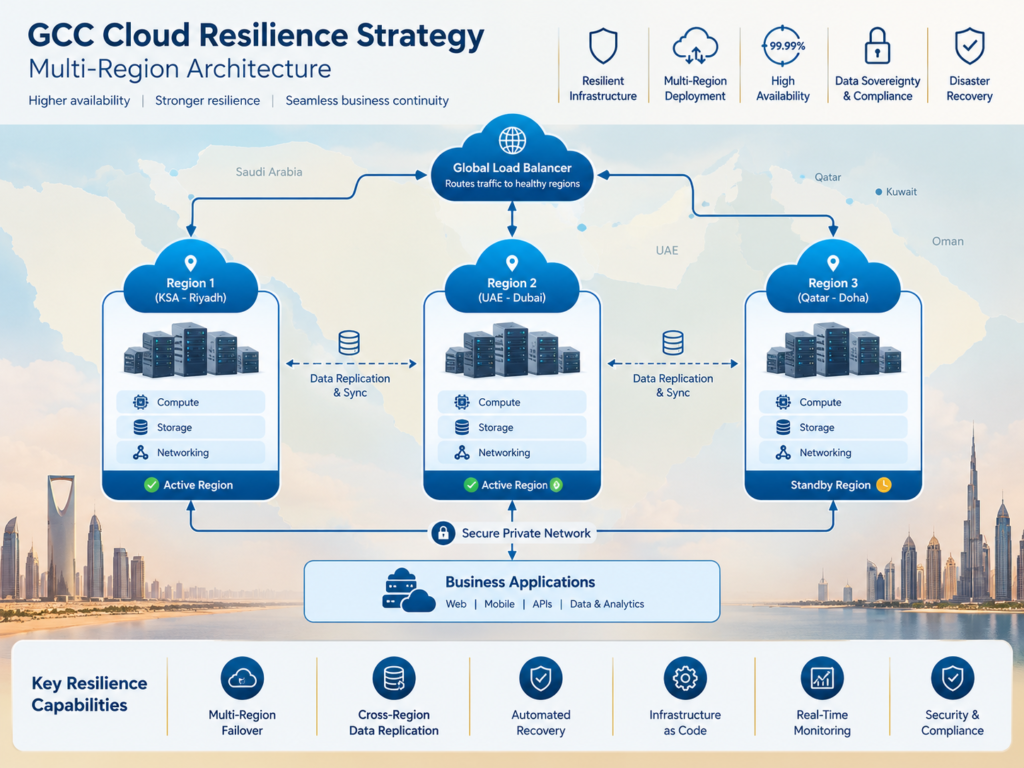Click the Cross-Region Data Replication icon
The height and width of the screenshot is (768, 1024).
click(x=394, y=678)
